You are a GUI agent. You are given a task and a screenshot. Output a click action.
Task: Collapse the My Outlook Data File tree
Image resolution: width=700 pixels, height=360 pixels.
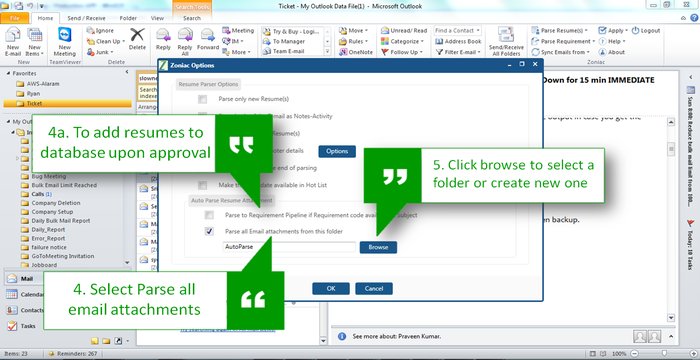click(9, 121)
